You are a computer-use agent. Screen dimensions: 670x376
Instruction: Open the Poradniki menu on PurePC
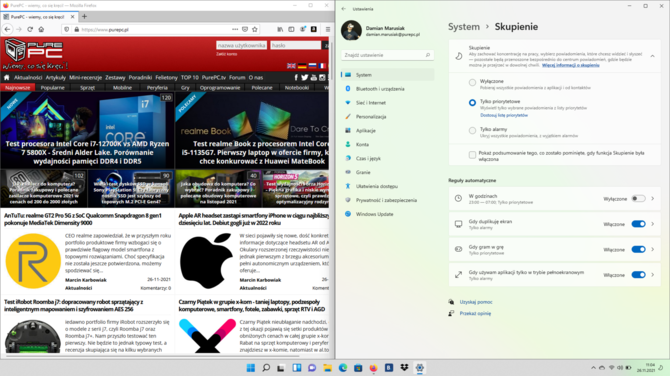pos(140,77)
